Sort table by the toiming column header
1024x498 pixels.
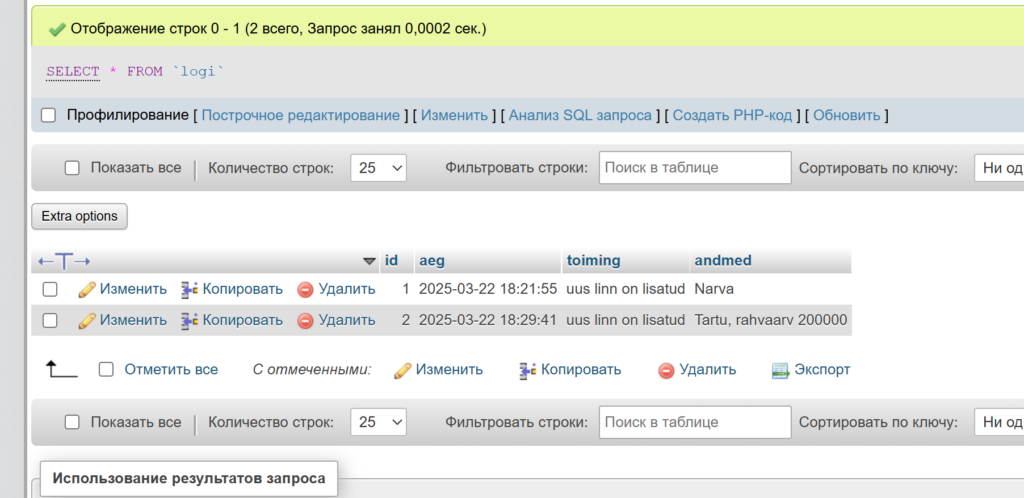(x=593, y=260)
